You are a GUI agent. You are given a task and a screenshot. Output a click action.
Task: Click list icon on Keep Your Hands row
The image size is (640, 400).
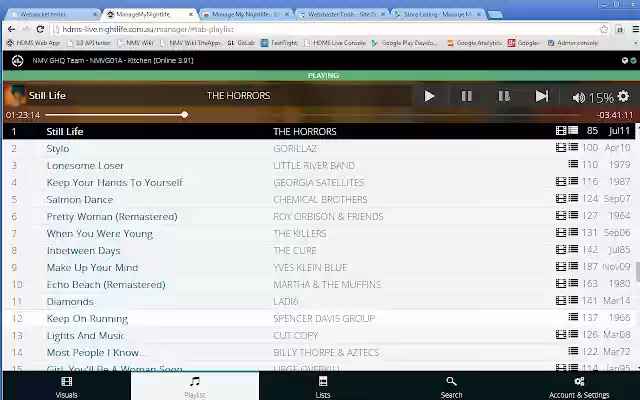click(573, 181)
